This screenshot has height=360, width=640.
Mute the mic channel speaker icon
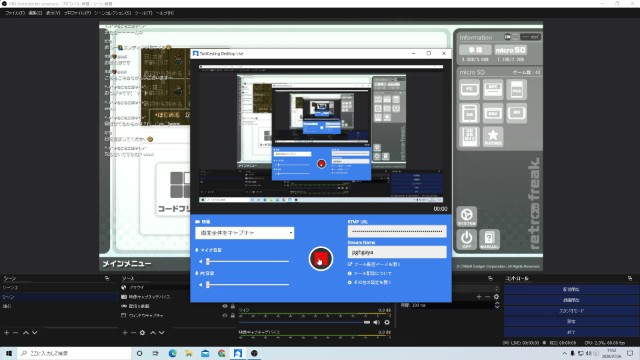click(x=376, y=322)
